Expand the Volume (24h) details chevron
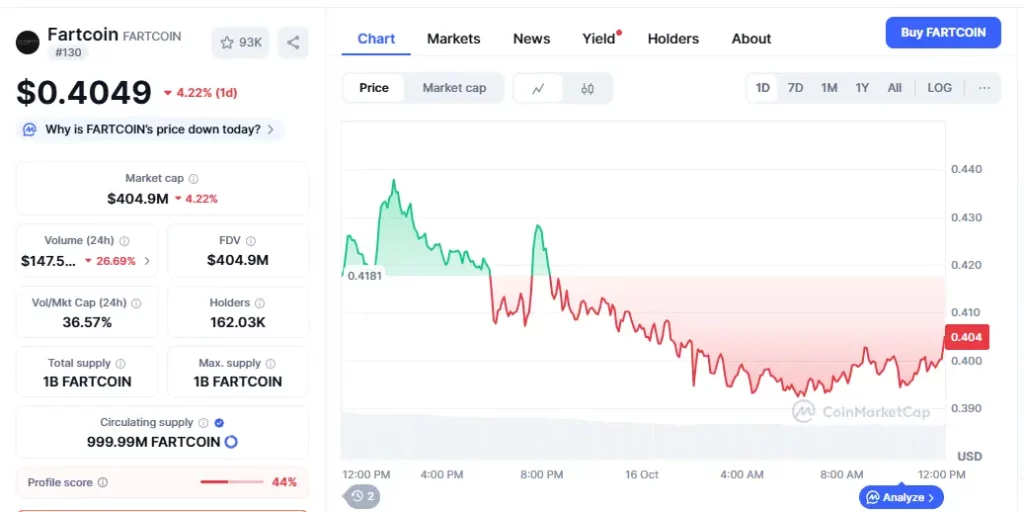The width and height of the screenshot is (1024, 512). tap(148, 261)
